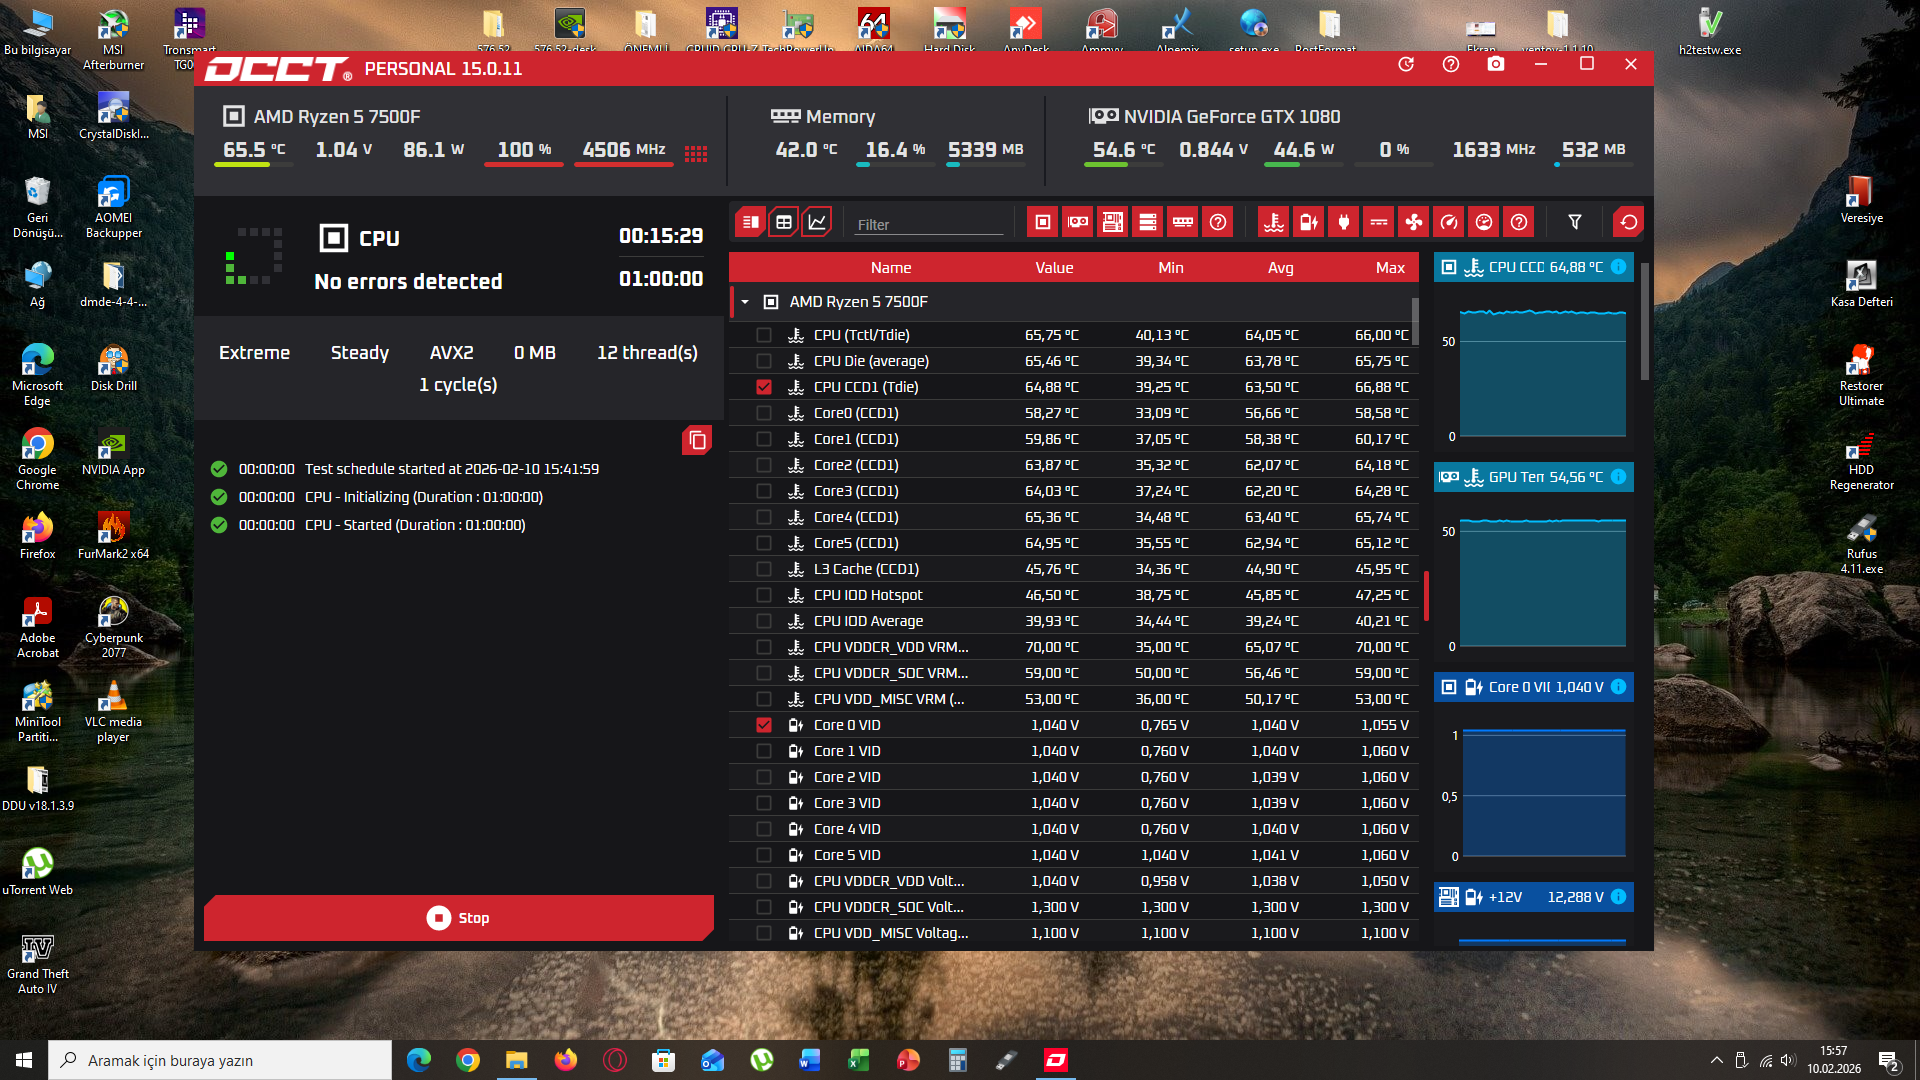Open the Cyberpunk 2077 desktop shortcut
The height and width of the screenshot is (1080, 1920).
click(x=113, y=627)
